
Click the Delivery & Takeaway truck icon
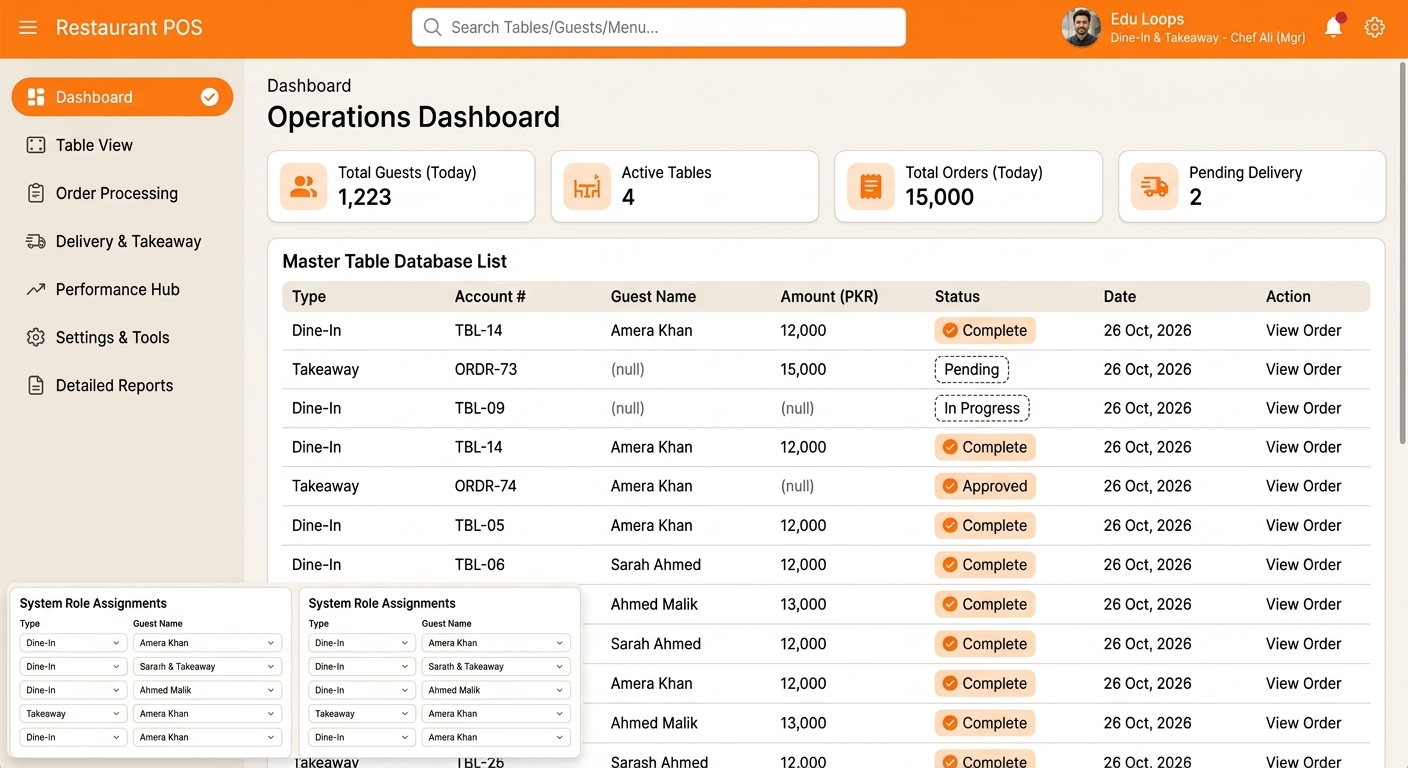click(x=36, y=241)
